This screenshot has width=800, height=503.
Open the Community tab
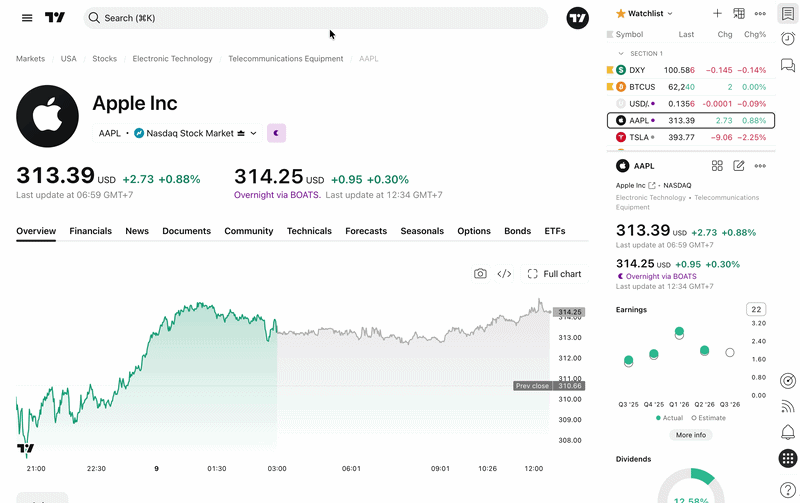click(x=248, y=231)
